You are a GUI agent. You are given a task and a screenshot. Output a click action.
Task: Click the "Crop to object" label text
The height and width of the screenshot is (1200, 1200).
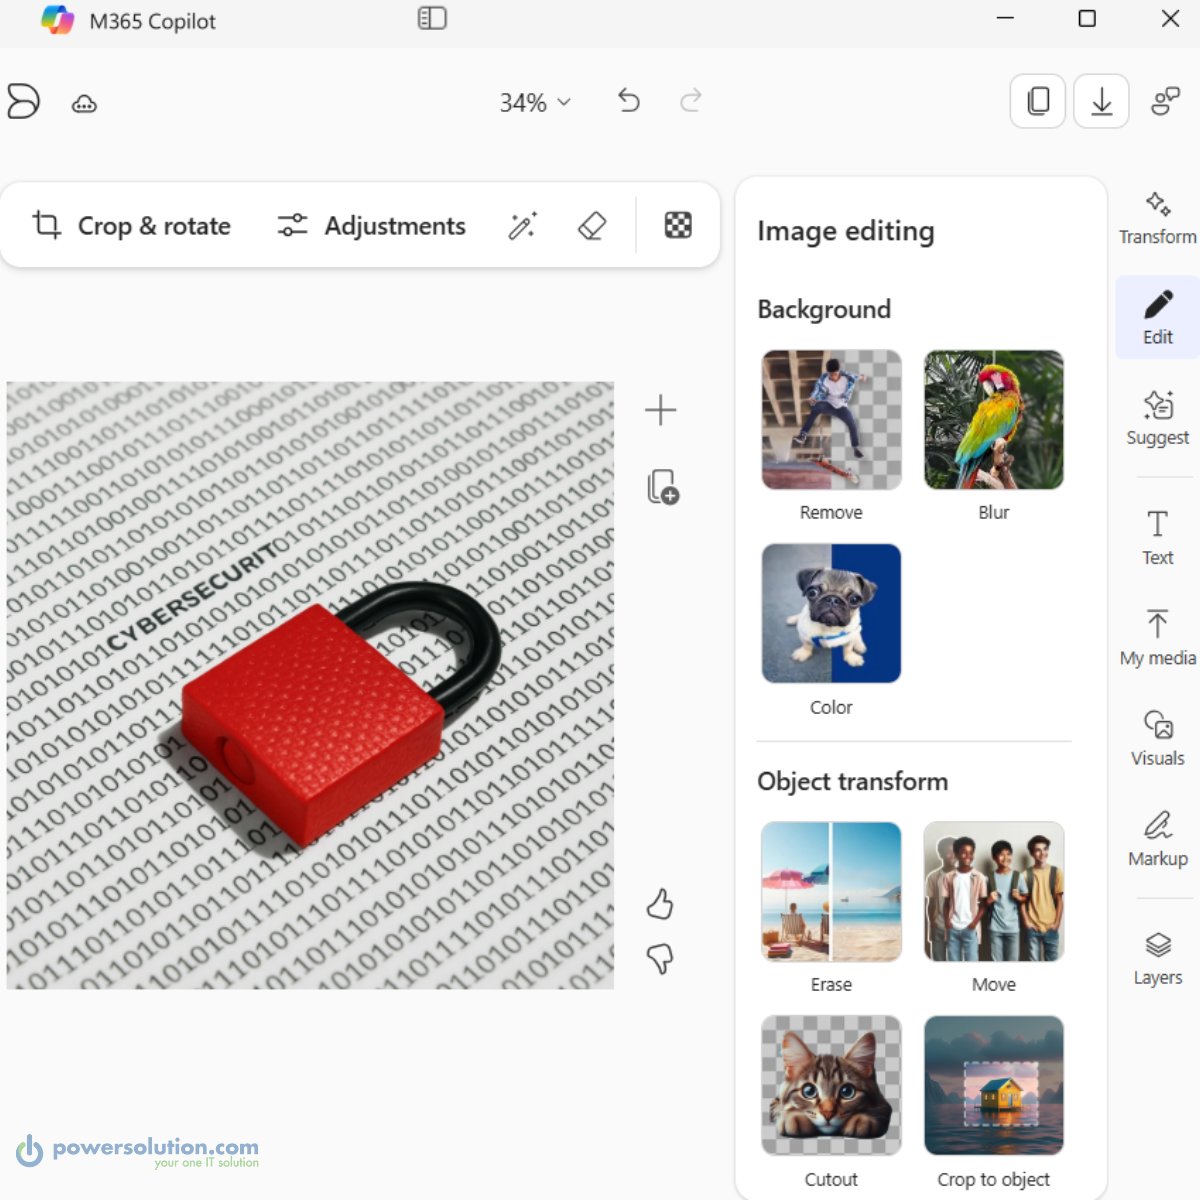click(x=994, y=1179)
